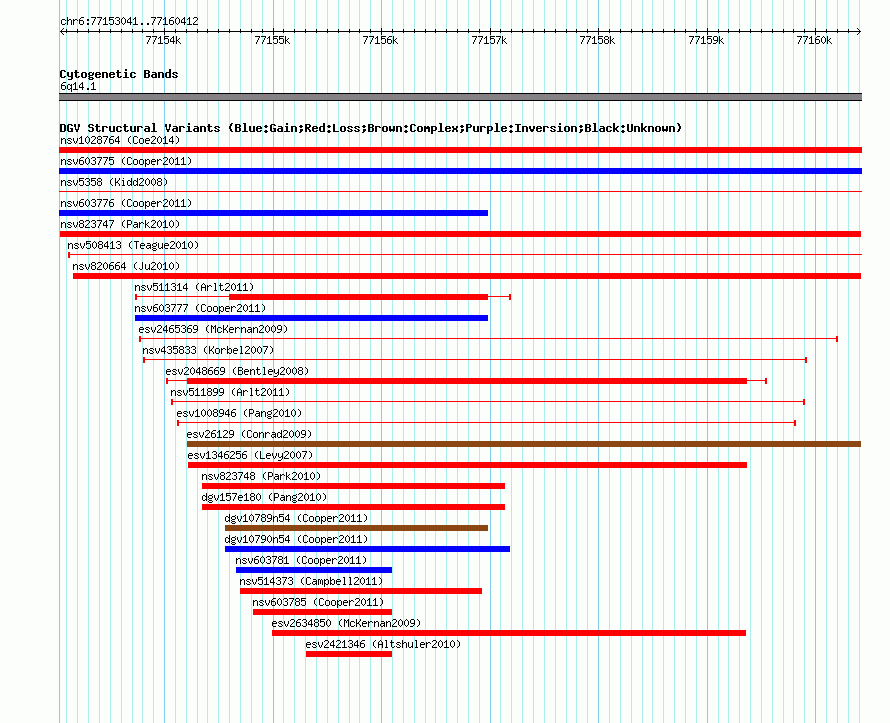
Task: Select the brown esv26129 complex bar
Action: 524,444
